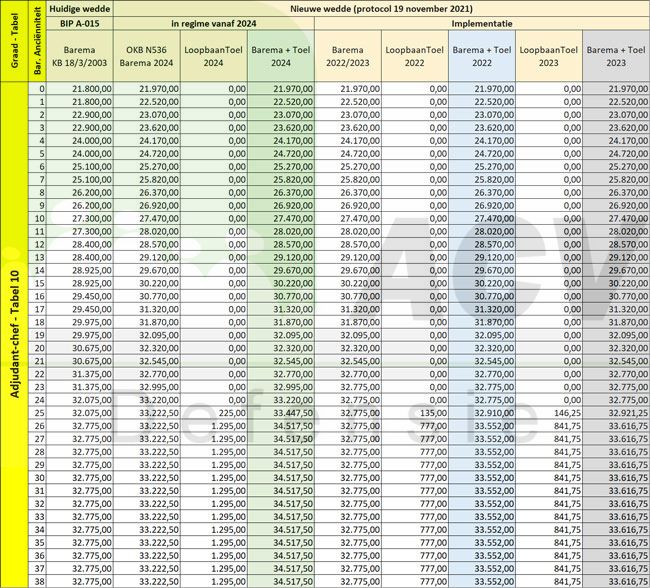
Task: Click the 'Barema + Toel 2022' column header
Action: point(482,56)
